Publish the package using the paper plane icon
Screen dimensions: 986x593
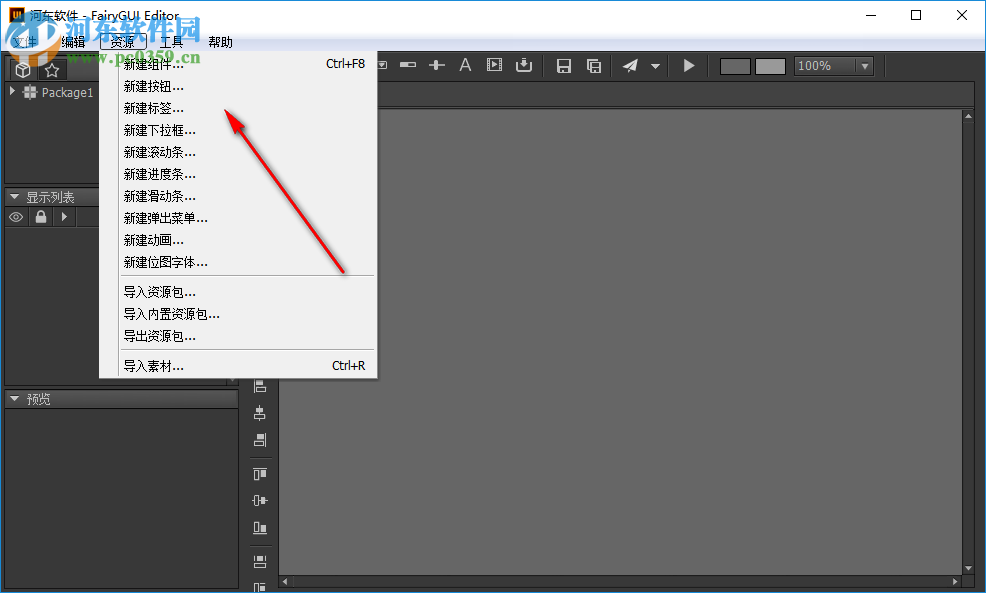click(630, 64)
